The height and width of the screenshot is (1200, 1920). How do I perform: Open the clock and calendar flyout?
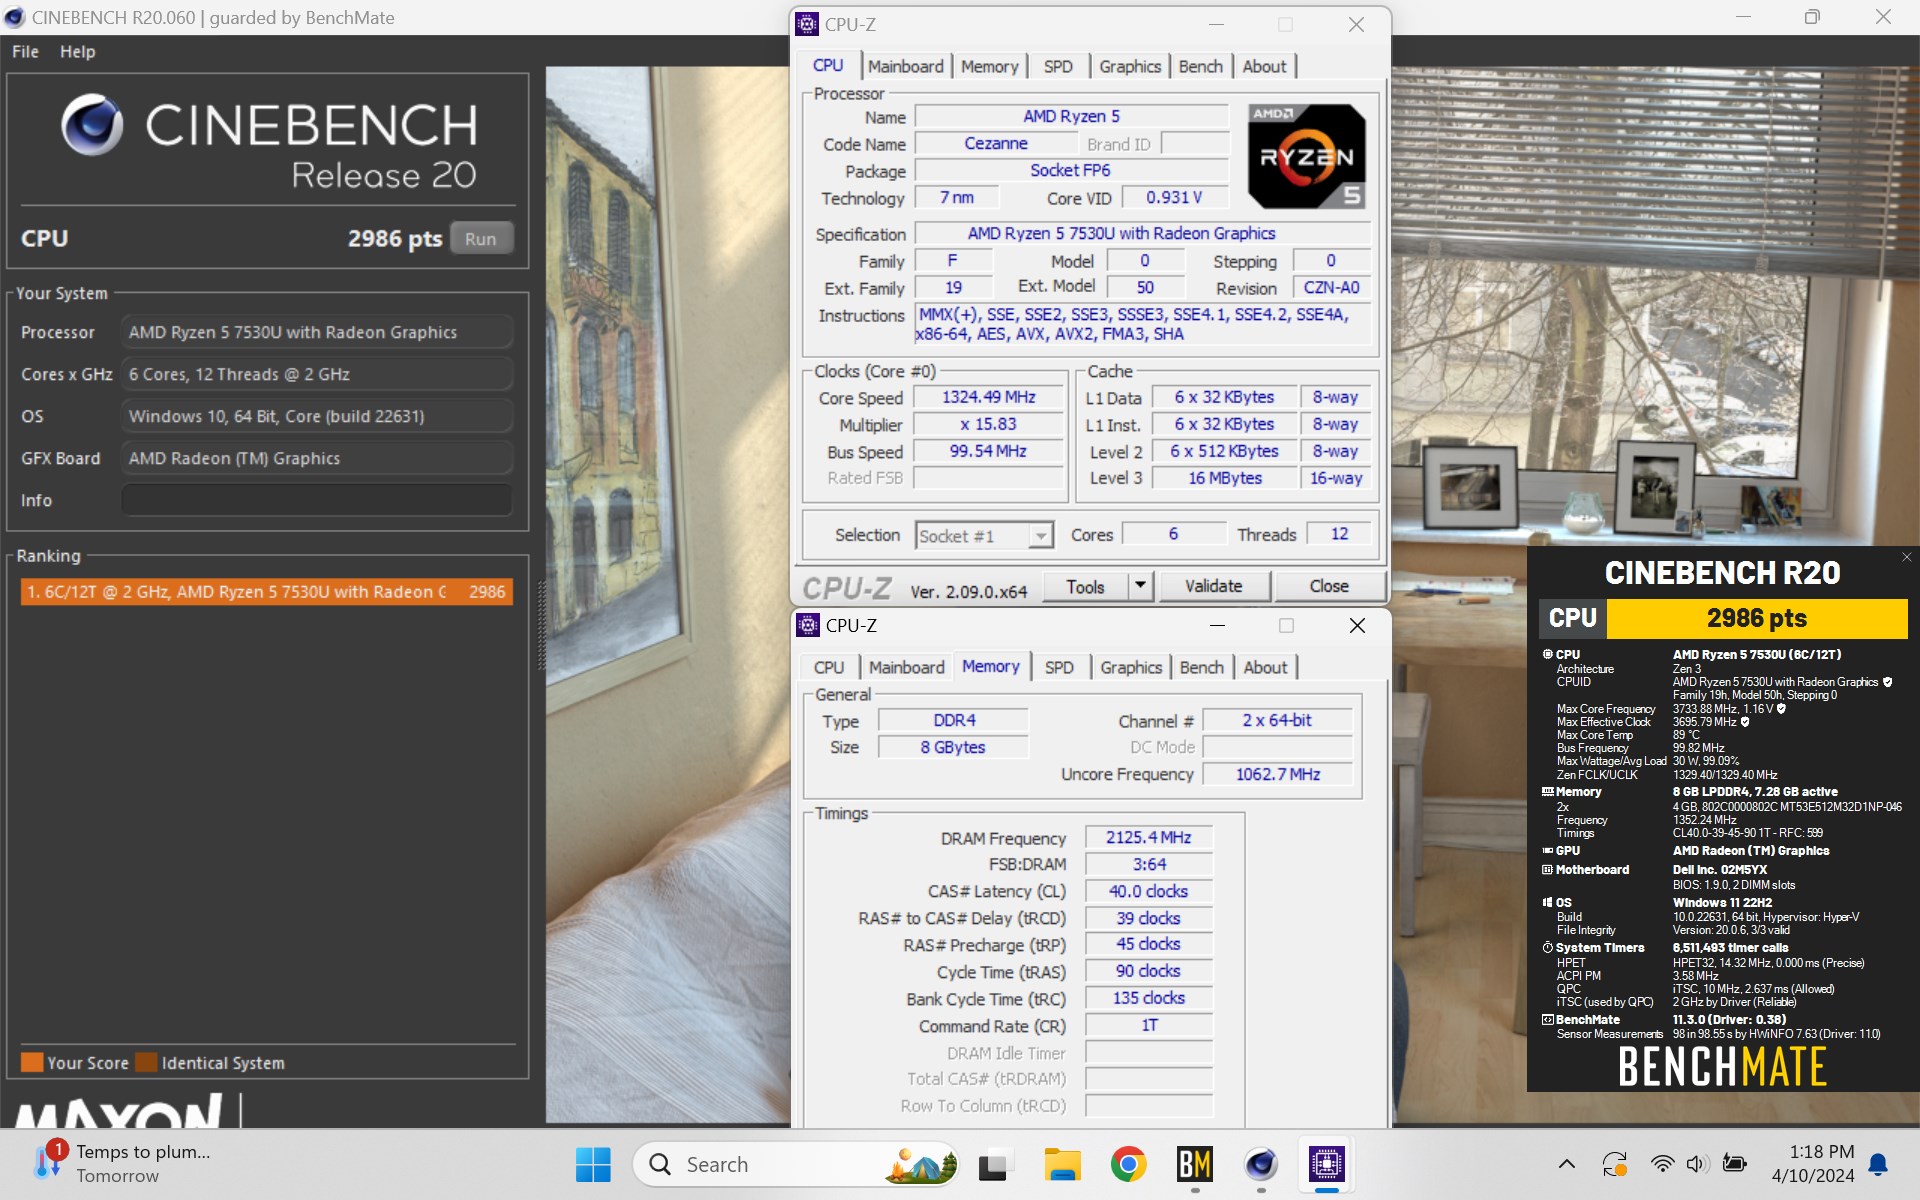[1813, 1164]
